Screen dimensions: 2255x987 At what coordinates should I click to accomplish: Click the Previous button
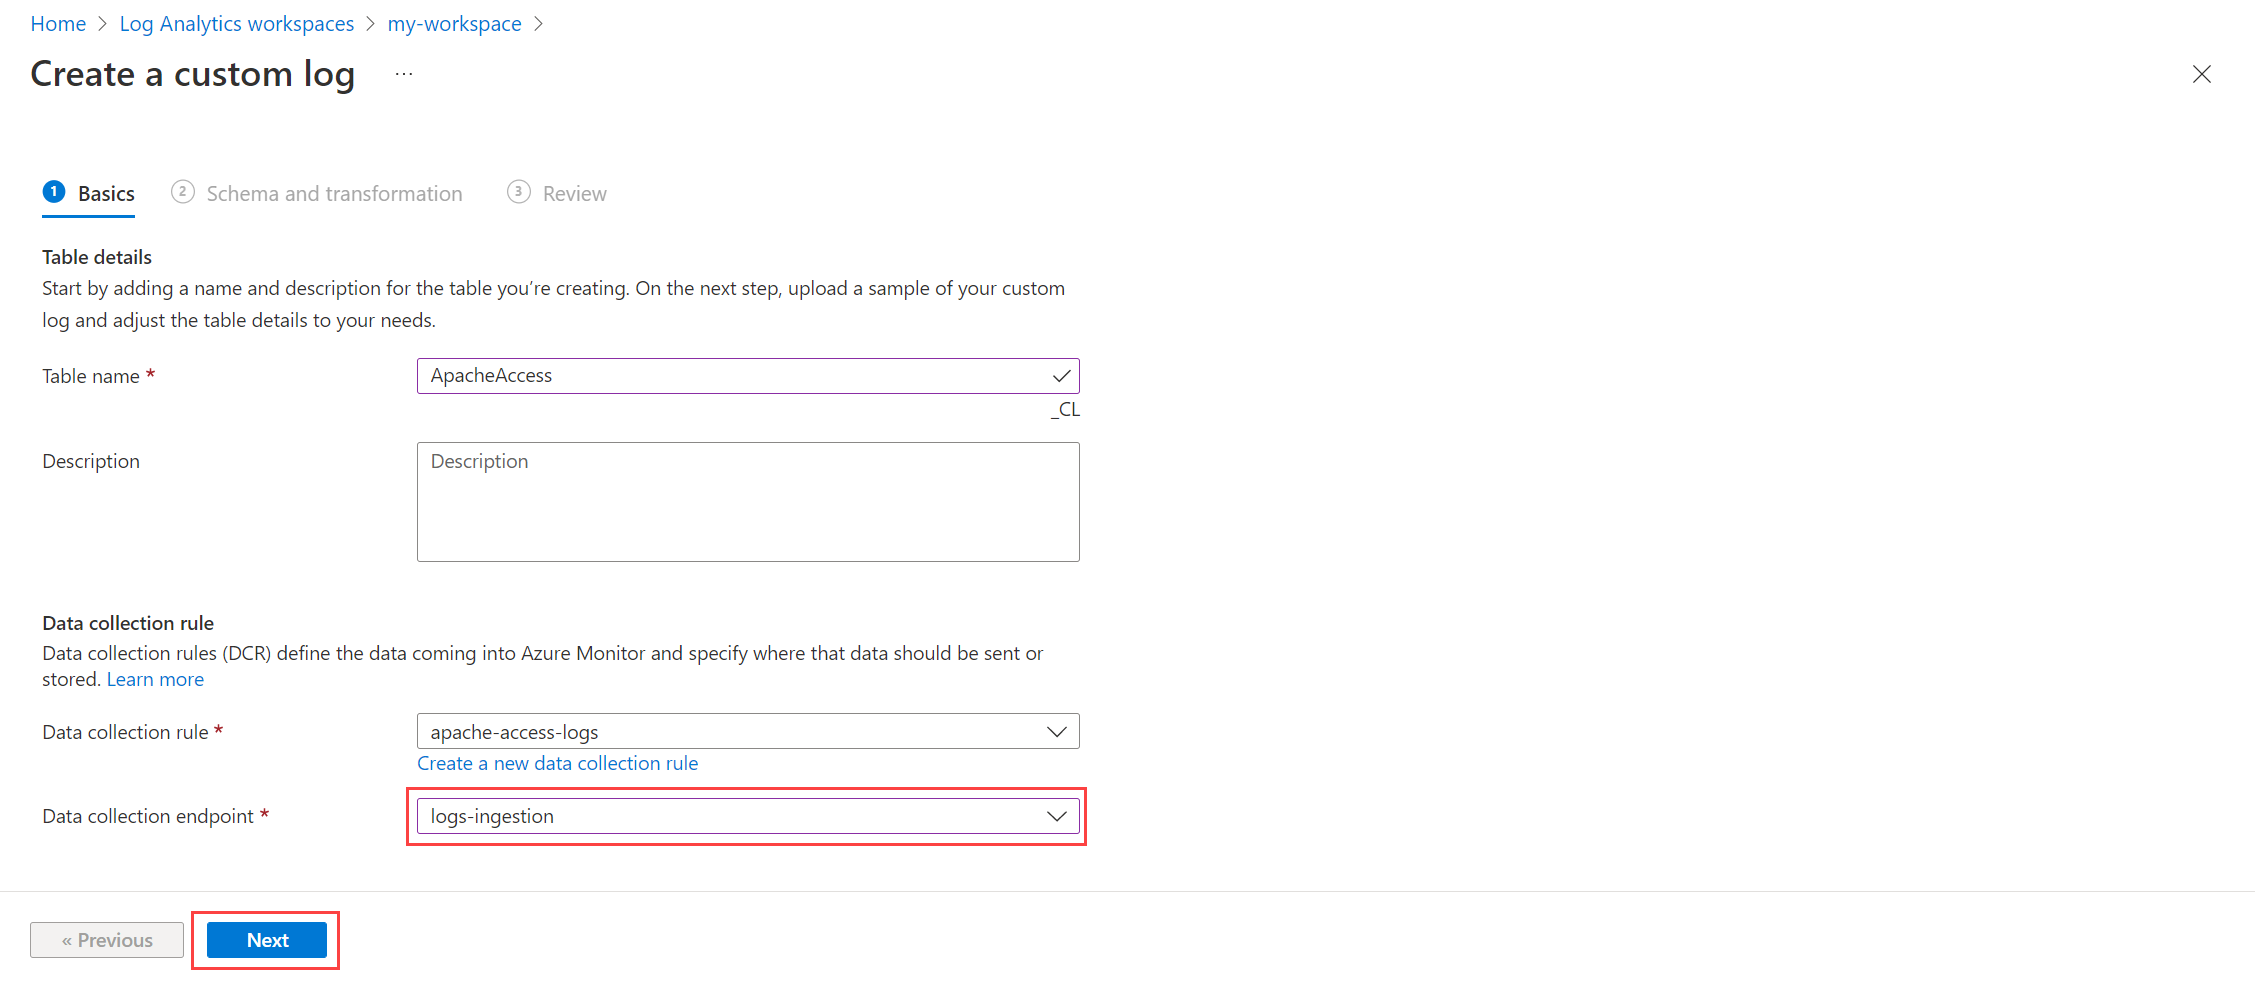107,940
